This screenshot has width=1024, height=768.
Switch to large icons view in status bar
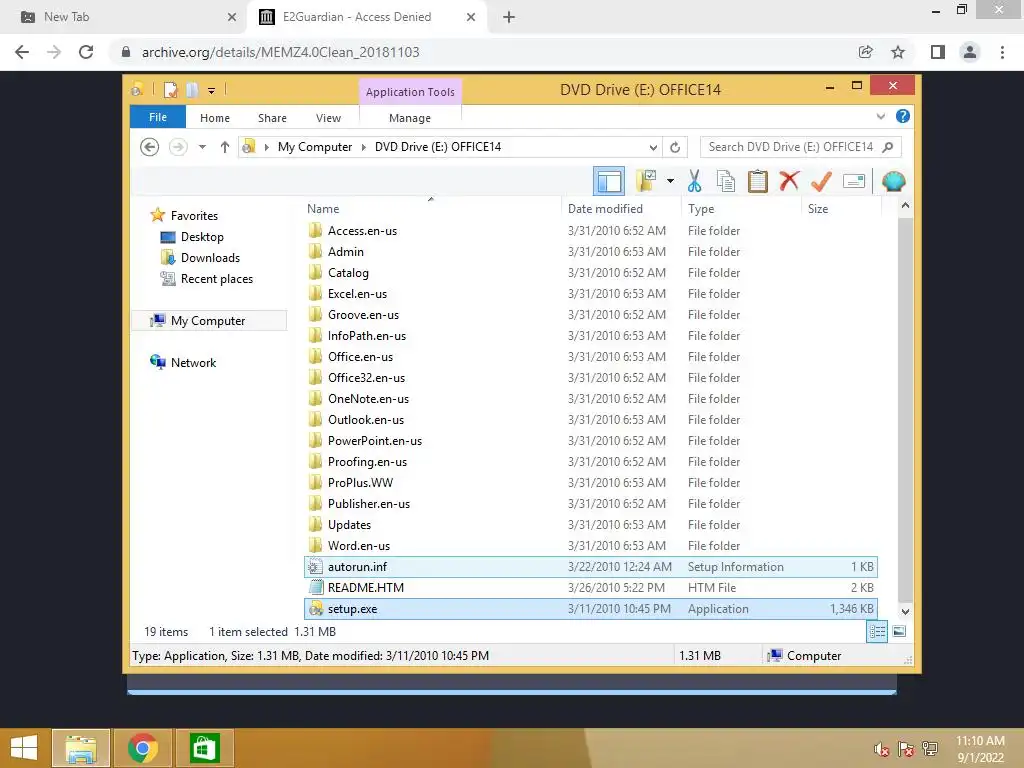[x=899, y=632]
